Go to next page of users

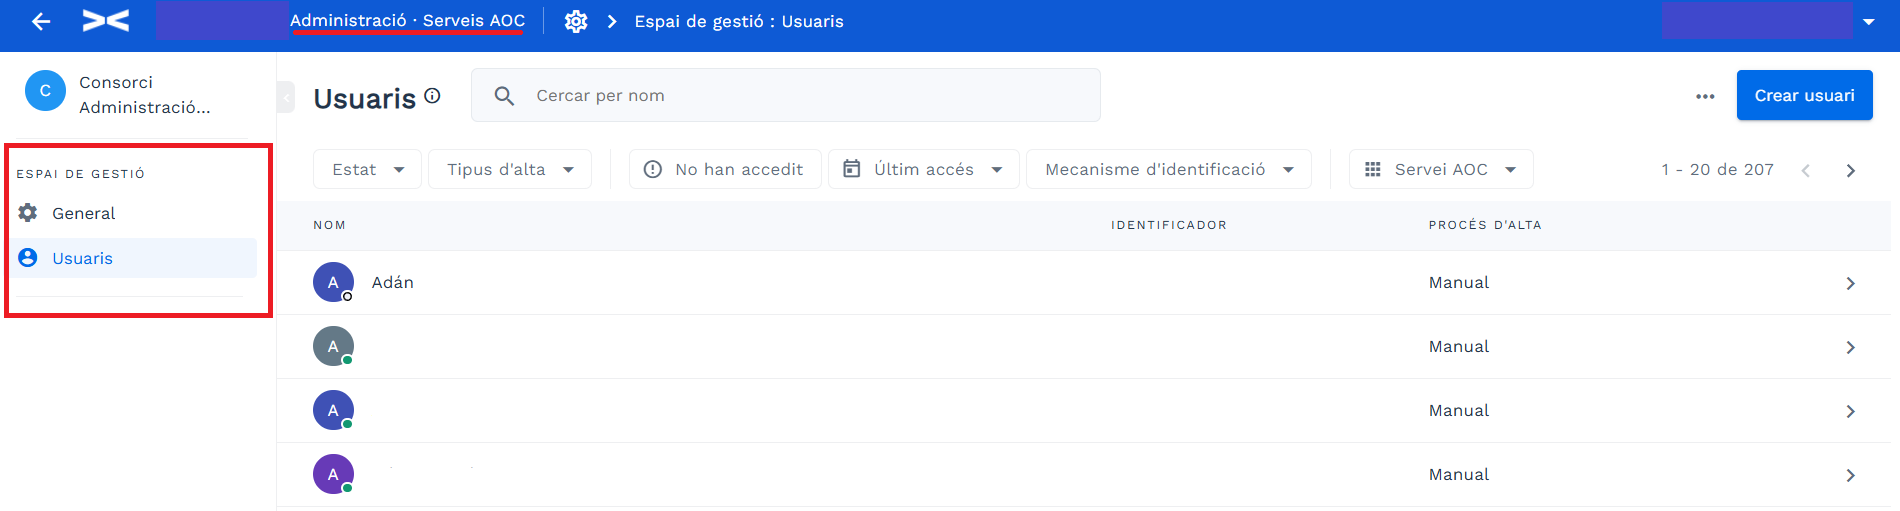pyautogui.click(x=1850, y=170)
